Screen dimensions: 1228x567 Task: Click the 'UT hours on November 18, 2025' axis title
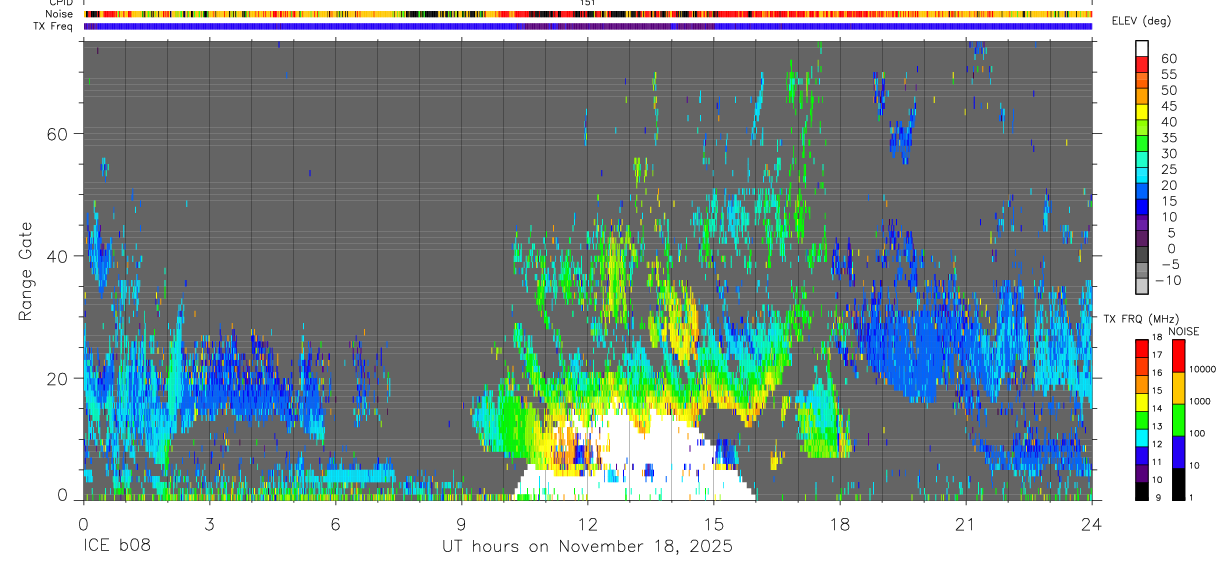[588, 547]
